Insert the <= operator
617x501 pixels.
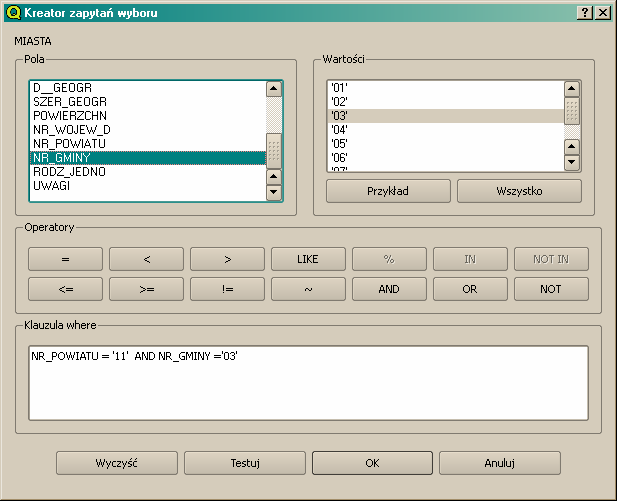coord(65,289)
